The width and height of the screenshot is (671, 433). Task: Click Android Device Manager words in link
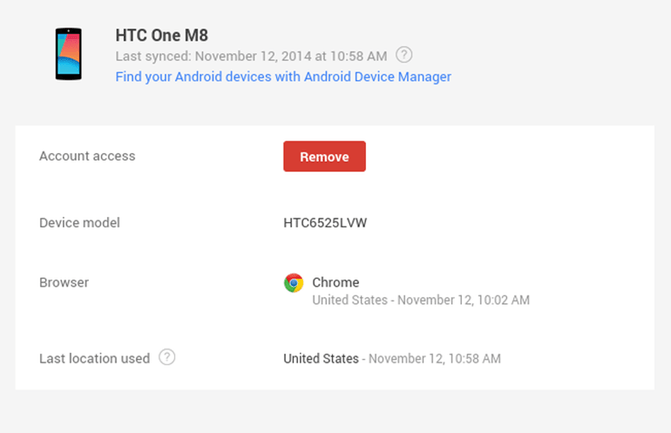(377, 77)
